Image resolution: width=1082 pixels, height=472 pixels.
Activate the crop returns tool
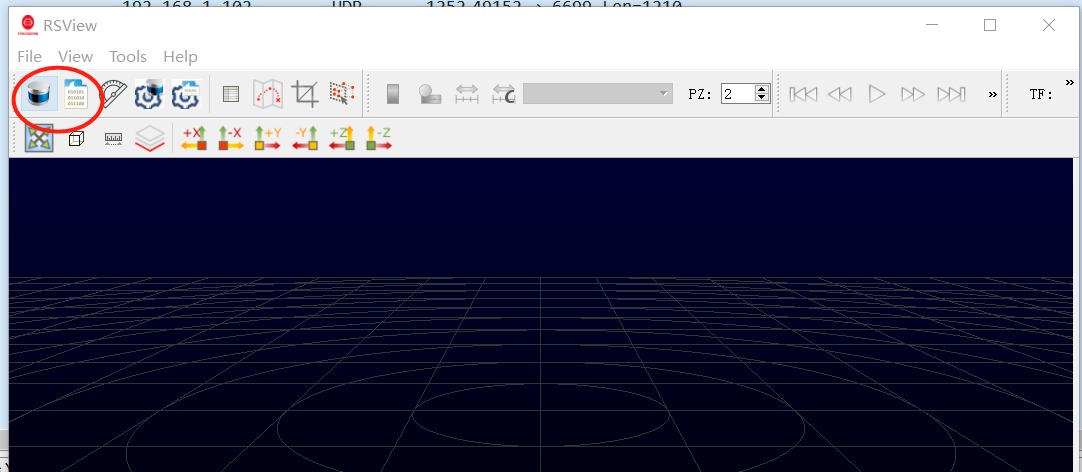coord(304,94)
